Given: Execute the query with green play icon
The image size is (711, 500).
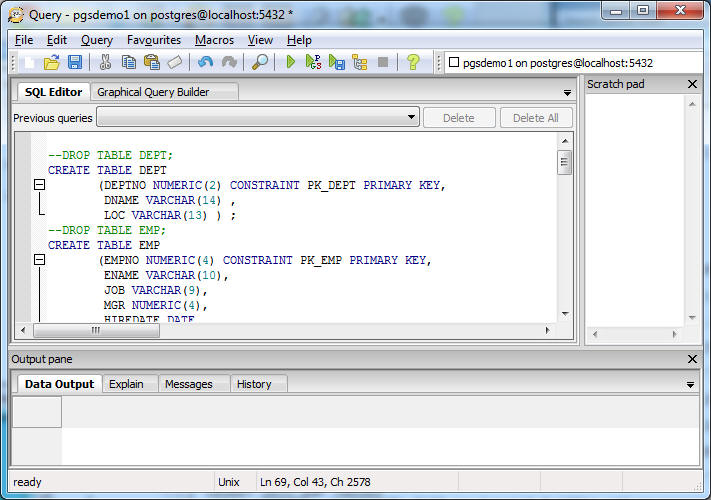Looking at the screenshot, I should (291, 62).
